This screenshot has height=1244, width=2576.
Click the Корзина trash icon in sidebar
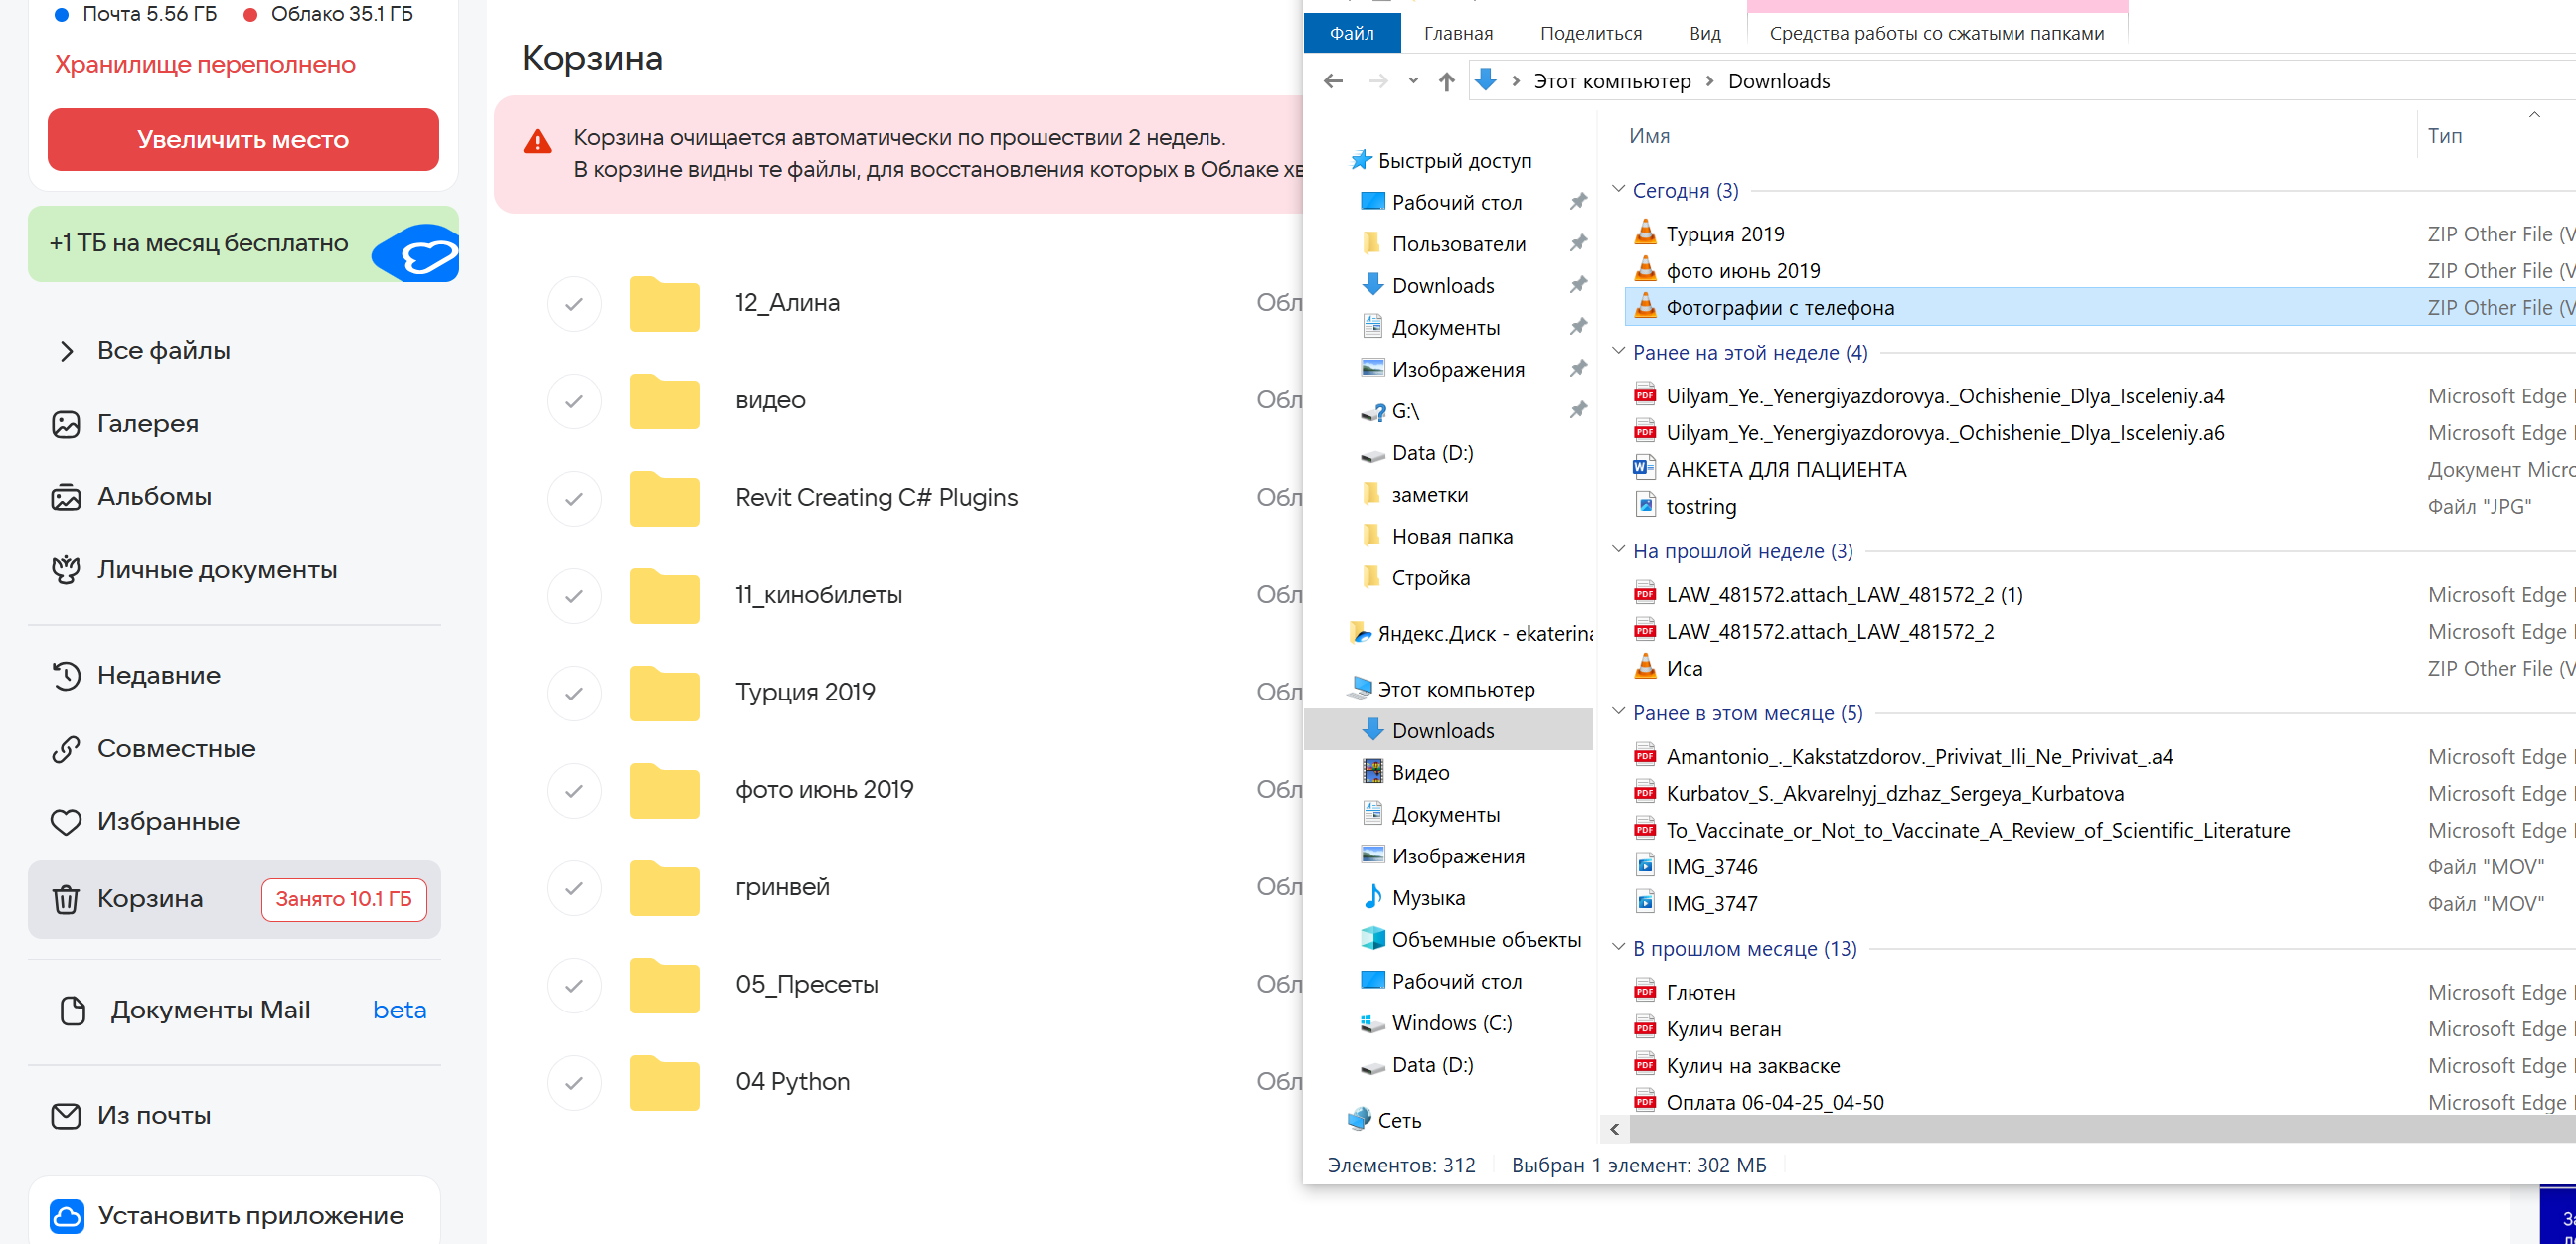66,899
